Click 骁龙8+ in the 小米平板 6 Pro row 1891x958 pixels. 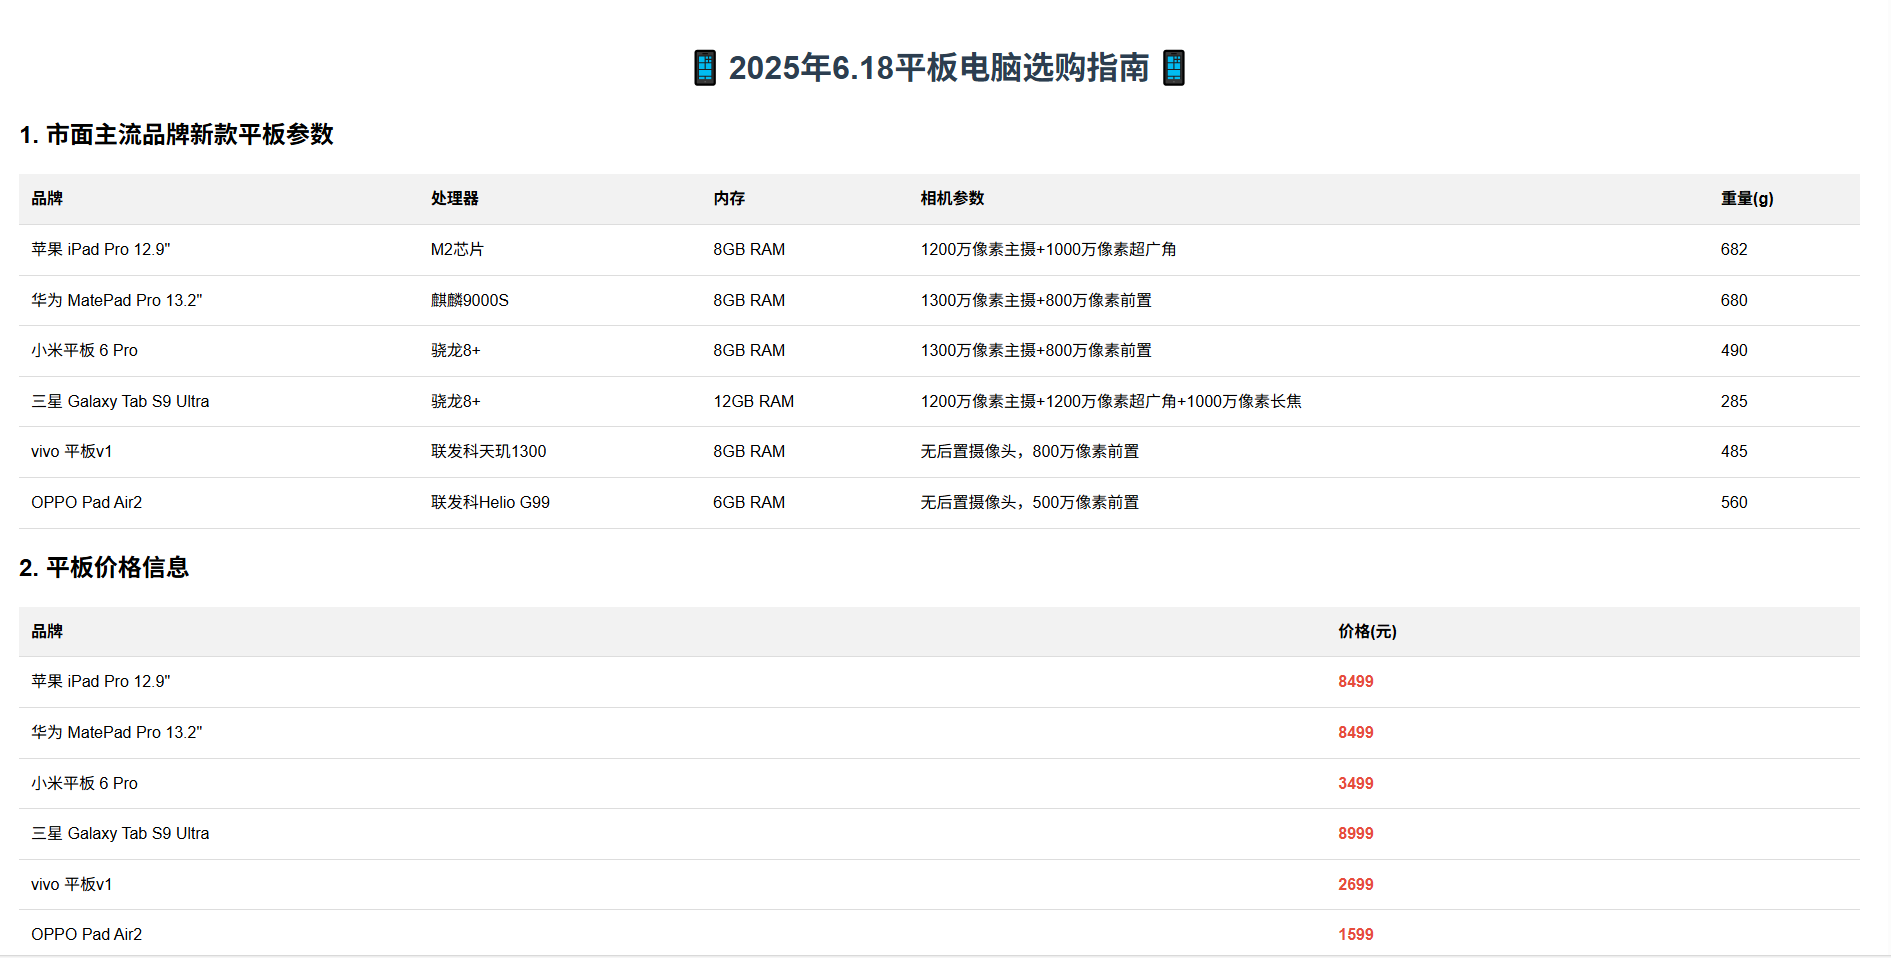click(456, 350)
